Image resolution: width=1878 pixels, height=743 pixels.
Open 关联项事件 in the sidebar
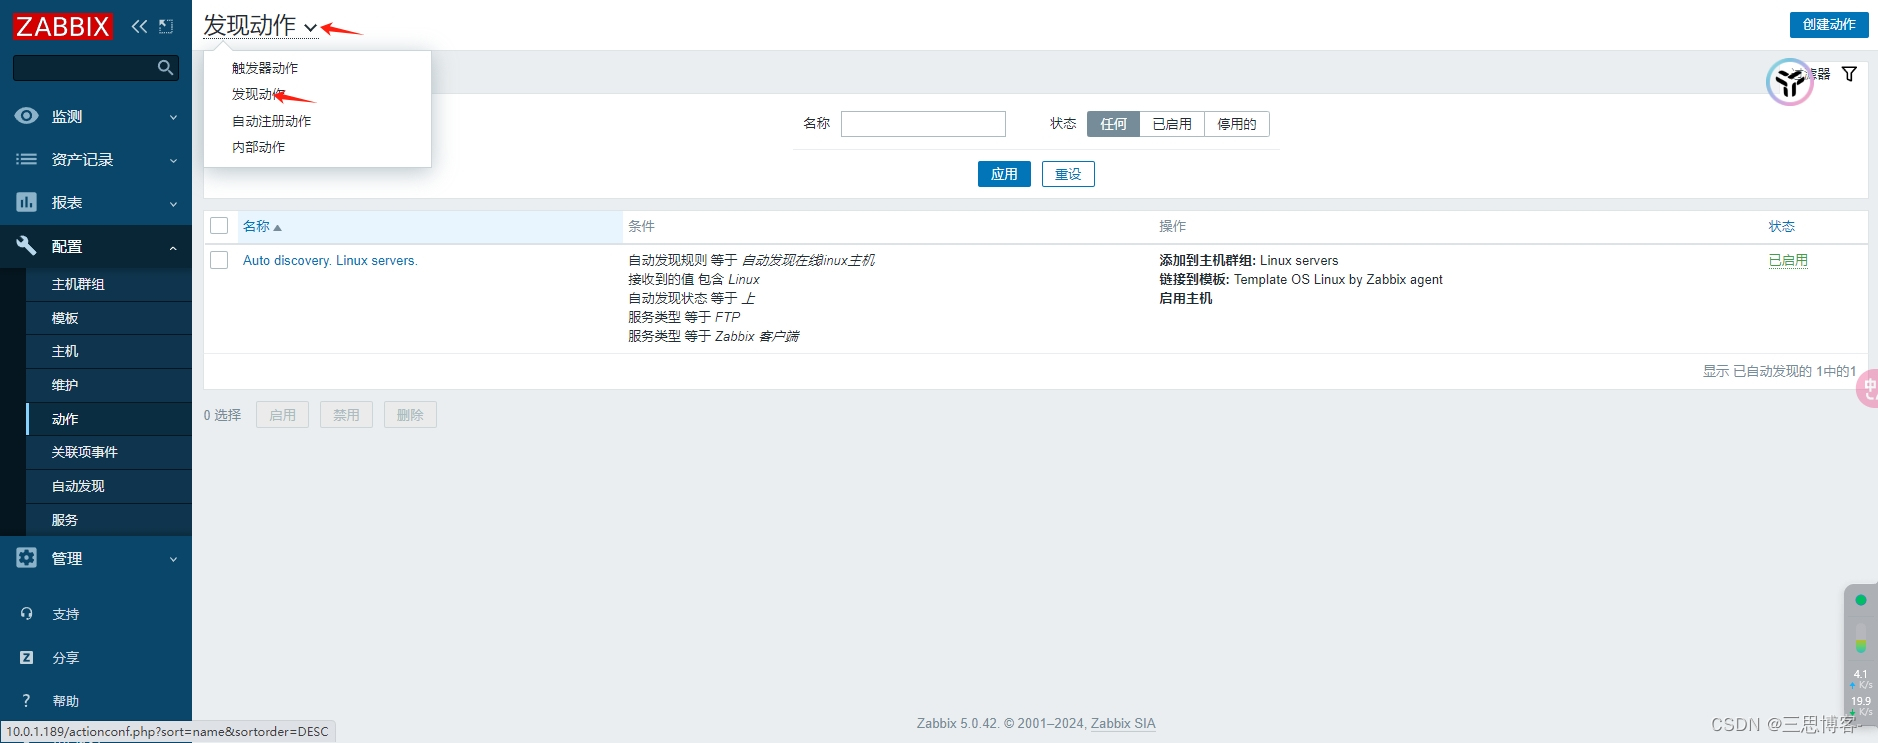(x=109, y=452)
